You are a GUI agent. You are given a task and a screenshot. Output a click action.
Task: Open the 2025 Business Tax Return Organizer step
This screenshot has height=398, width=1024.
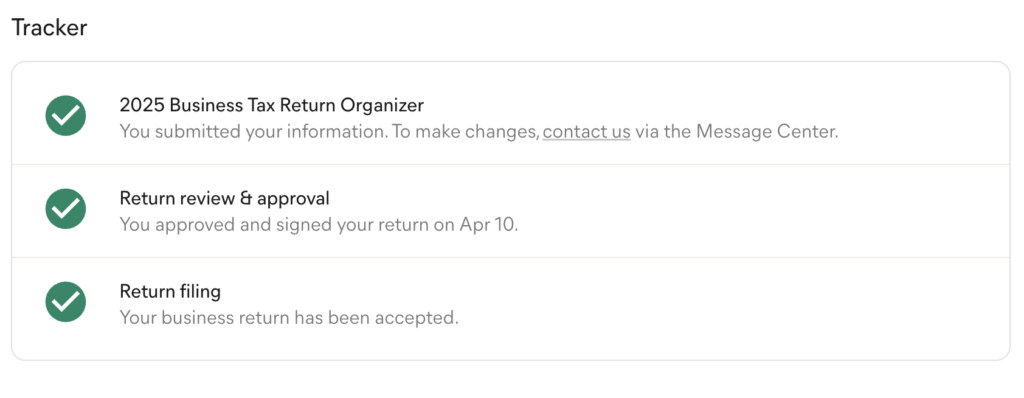pyautogui.click(x=272, y=105)
